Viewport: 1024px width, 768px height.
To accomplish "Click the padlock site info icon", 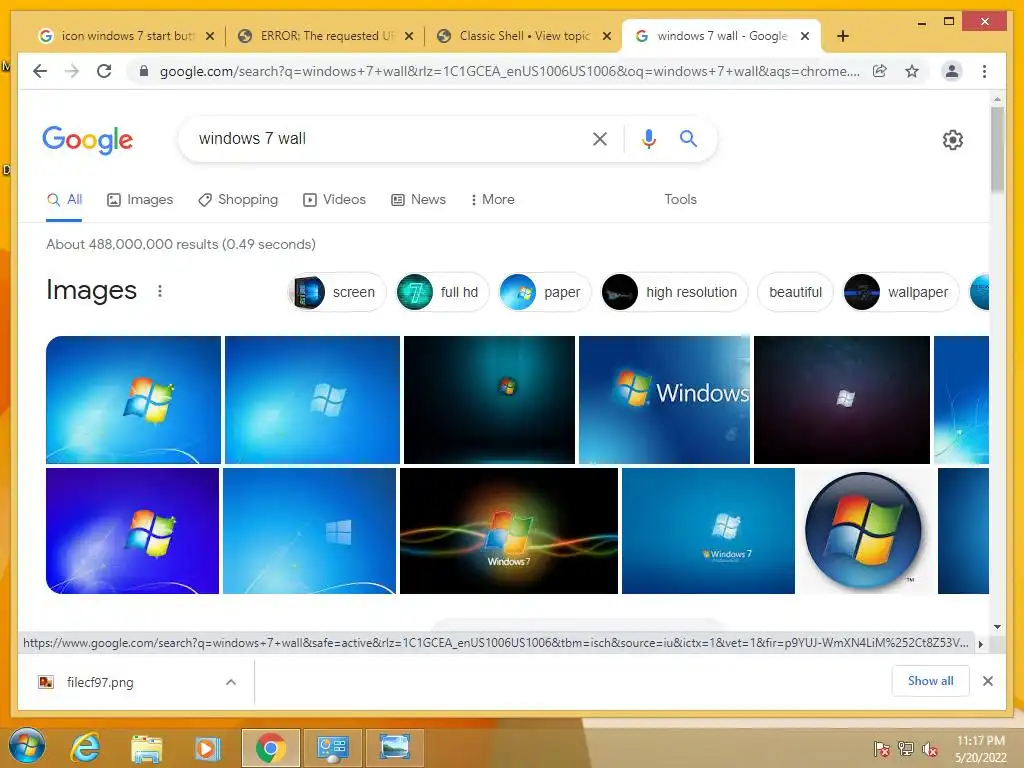I will 144,71.
